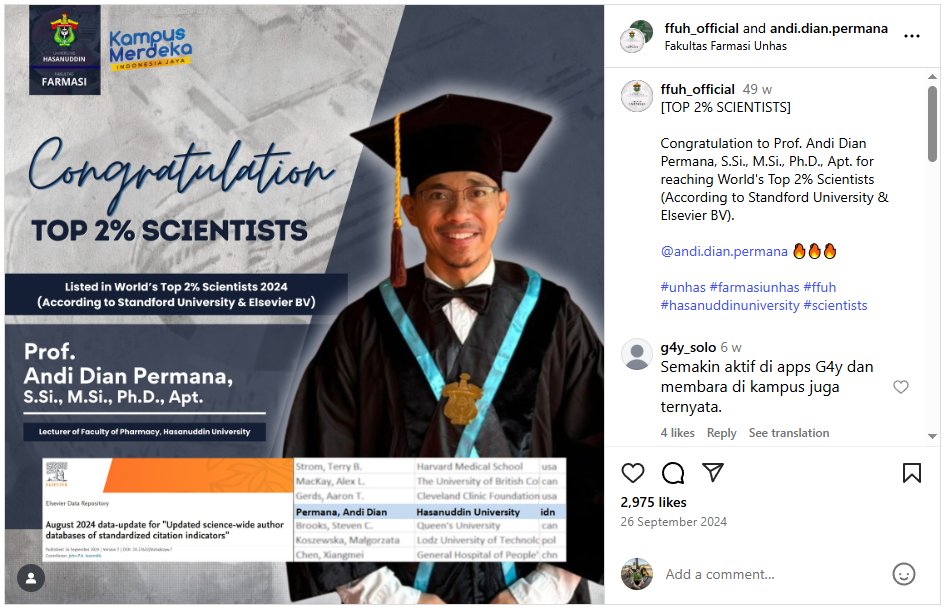Open the comment bubble icon
This screenshot has width=945, height=608.
673,473
